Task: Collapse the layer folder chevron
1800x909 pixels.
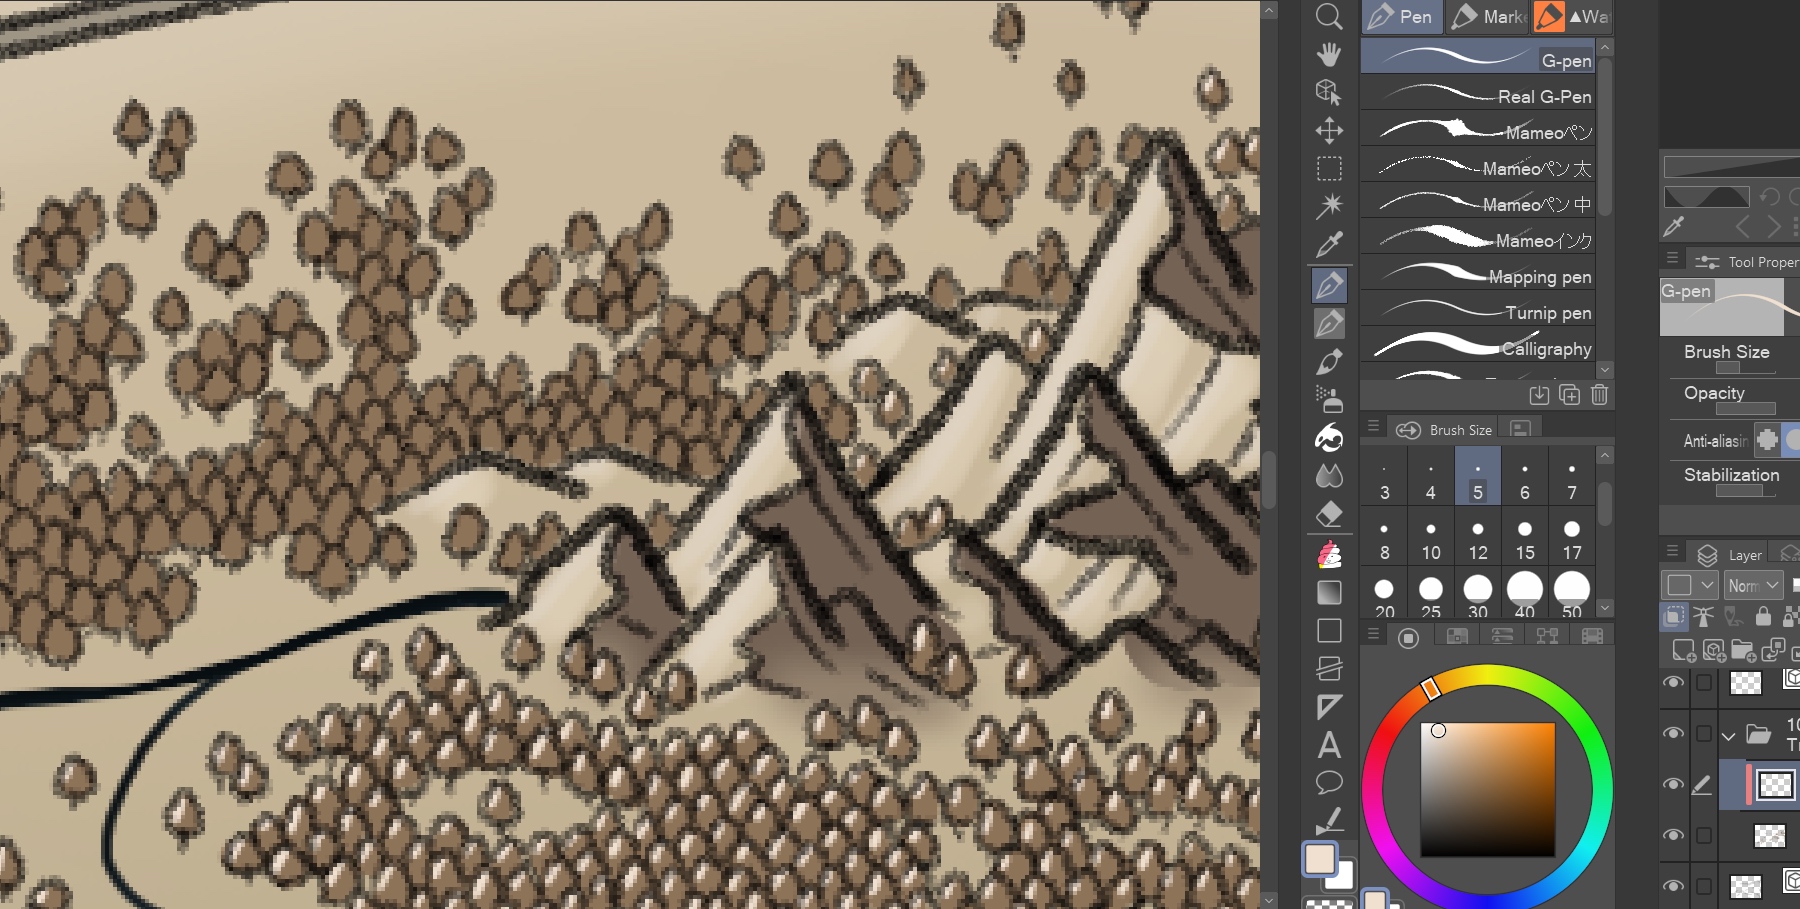Action: pos(1728,736)
